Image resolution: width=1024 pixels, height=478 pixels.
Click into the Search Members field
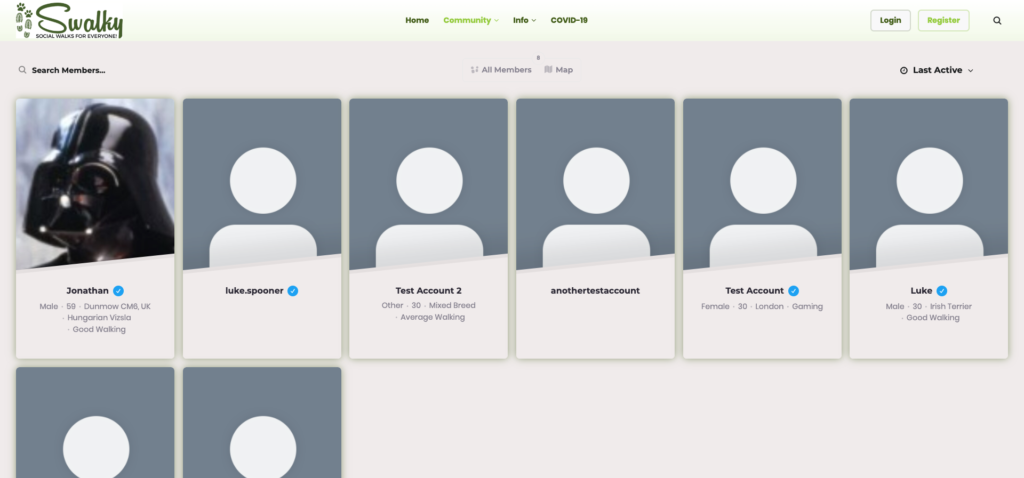[69, 70]
